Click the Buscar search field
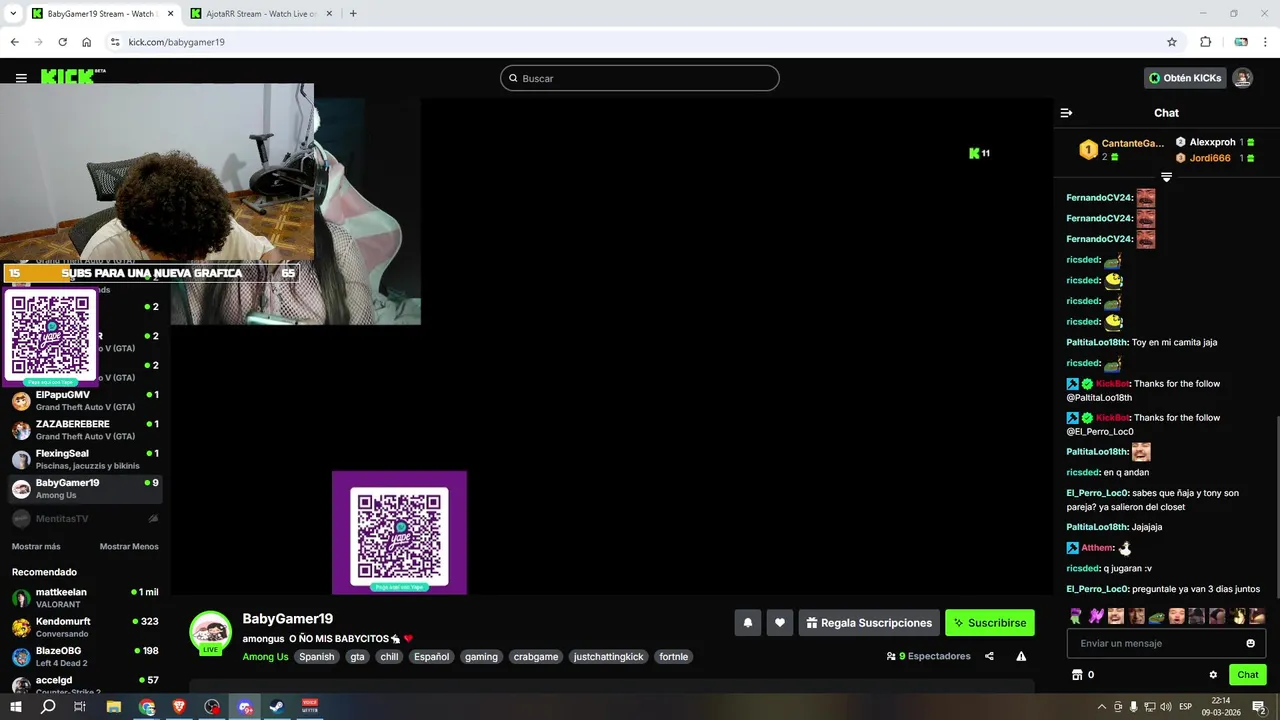The image size is (1280, 720). point(640,78)
